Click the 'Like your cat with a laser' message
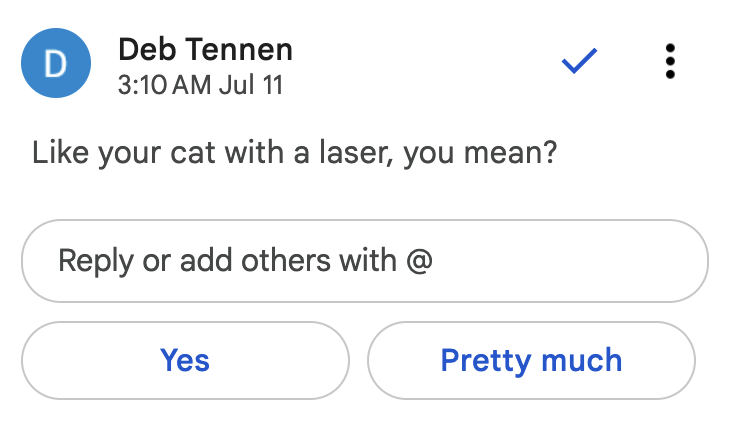The width and height of the screenshot is (732, 426). (294, 155)
